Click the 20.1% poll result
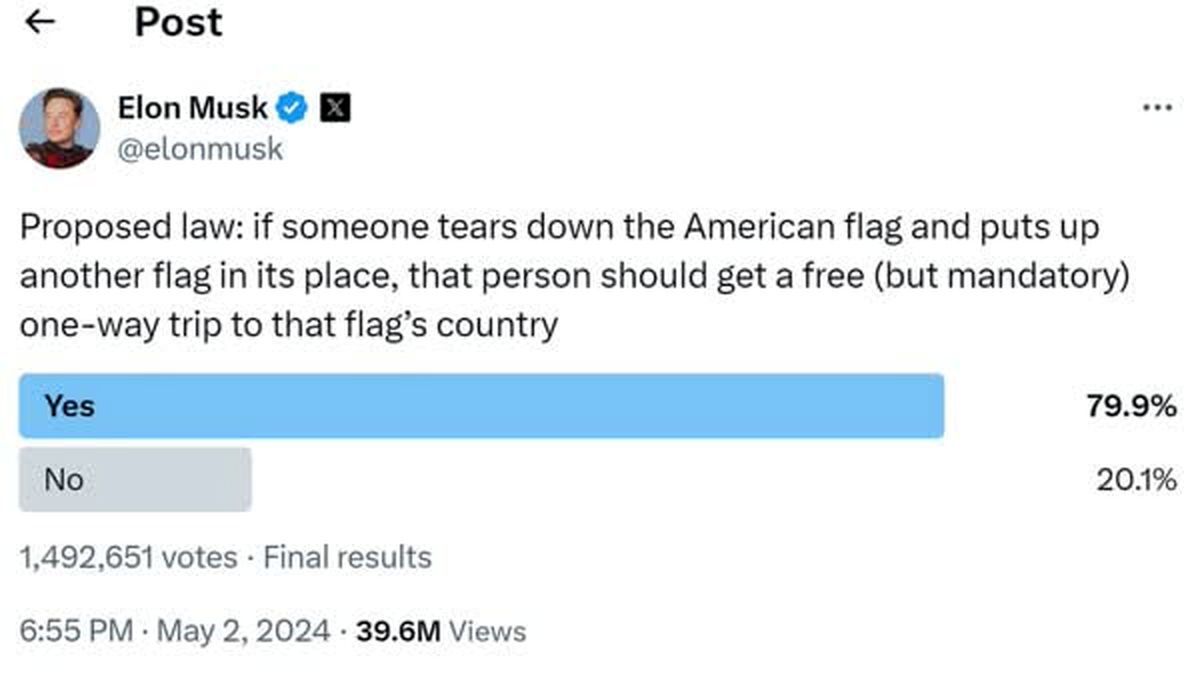This screenshot has width=1200, height=678. click(x=1135, y=481)
